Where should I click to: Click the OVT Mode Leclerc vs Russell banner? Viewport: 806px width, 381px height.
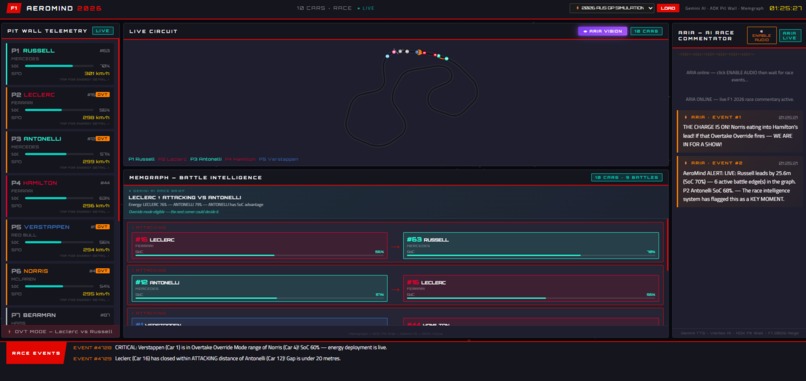[60, 332]
